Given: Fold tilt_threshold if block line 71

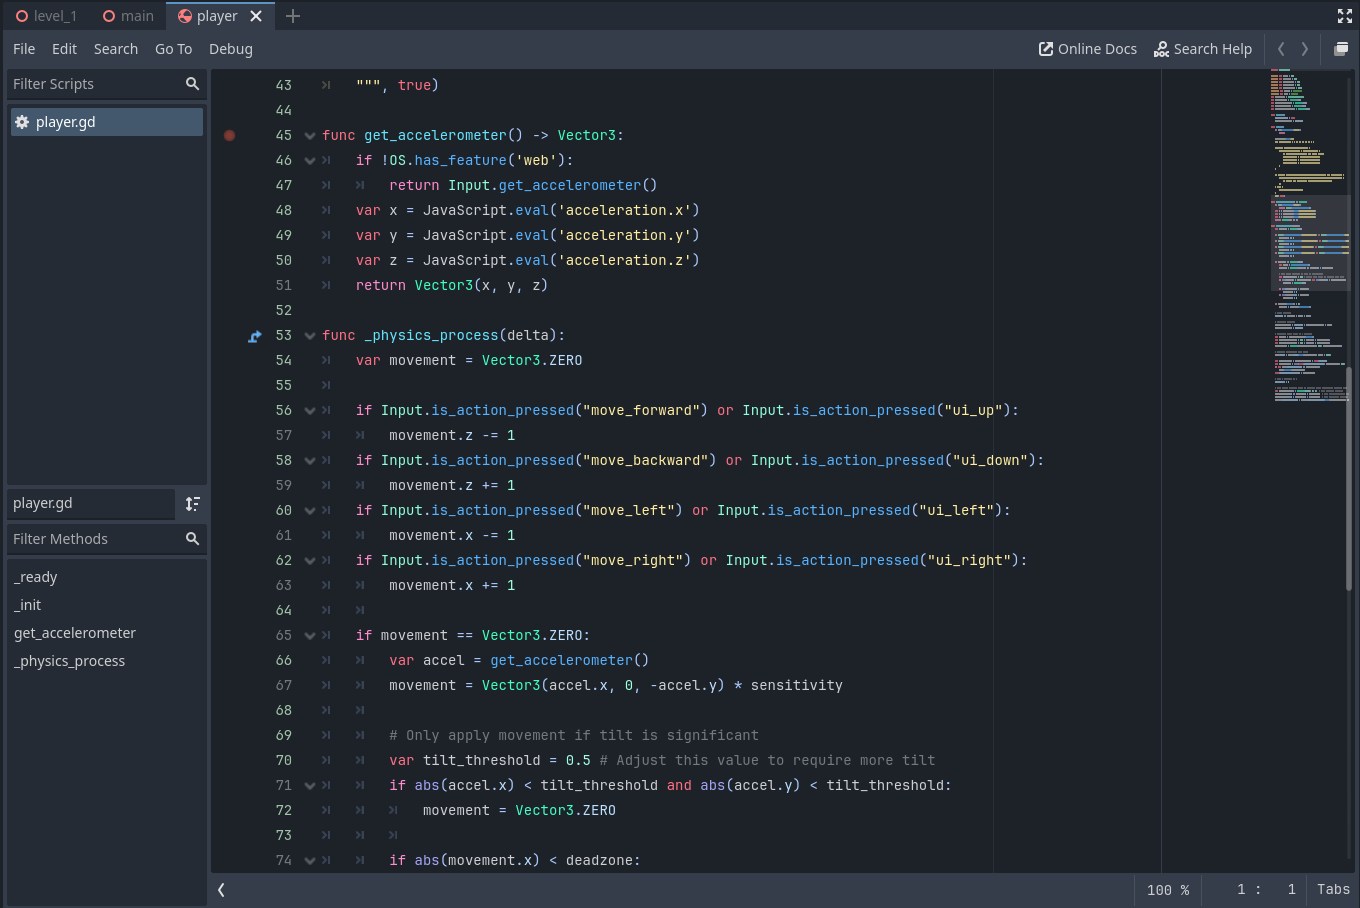Looking at the screenshot, I should pyautogui.click(x=310, y=786).
